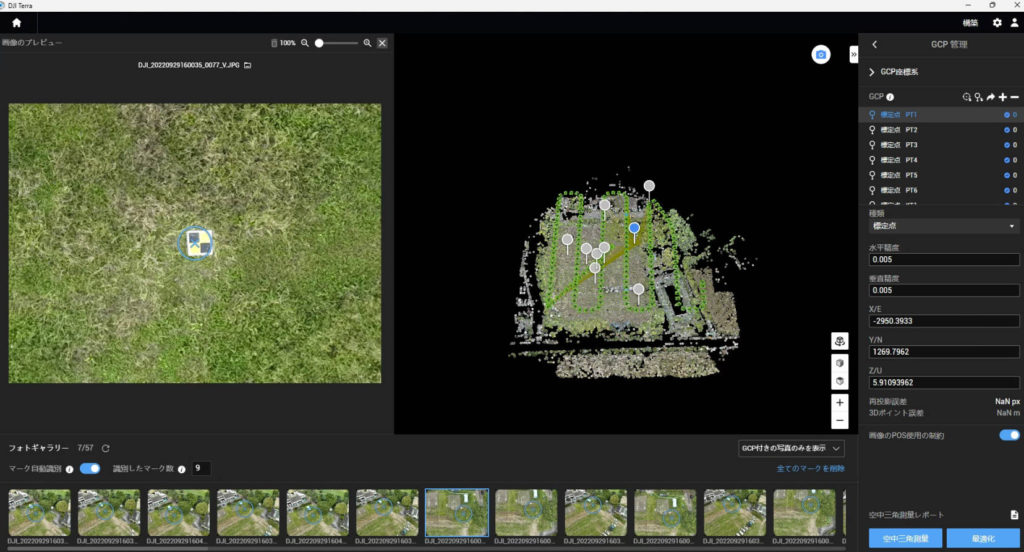Open image folder icon beside the filename
The width and height of the screenshot is (1024, 552).
pos(247,65)
